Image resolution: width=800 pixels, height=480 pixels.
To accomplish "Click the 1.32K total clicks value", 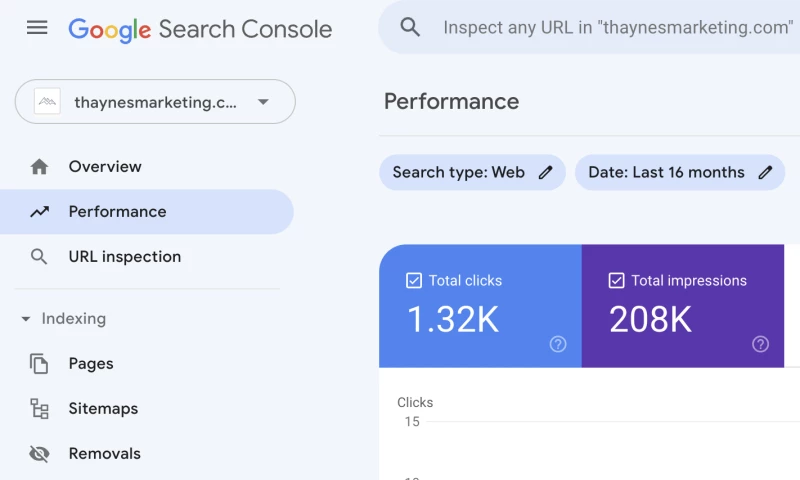I will coord(453,320).
